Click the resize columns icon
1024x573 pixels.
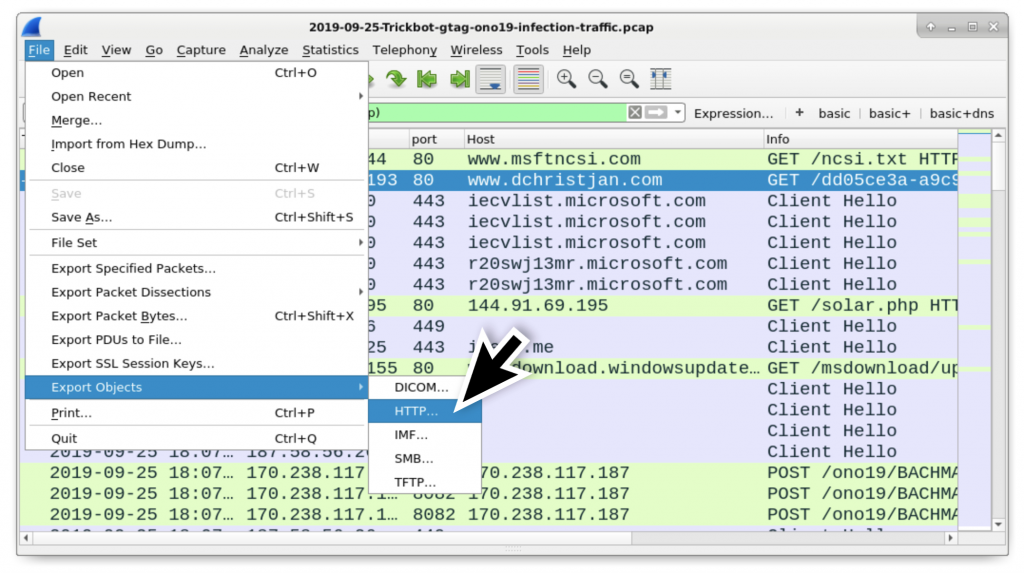[661, 79]
